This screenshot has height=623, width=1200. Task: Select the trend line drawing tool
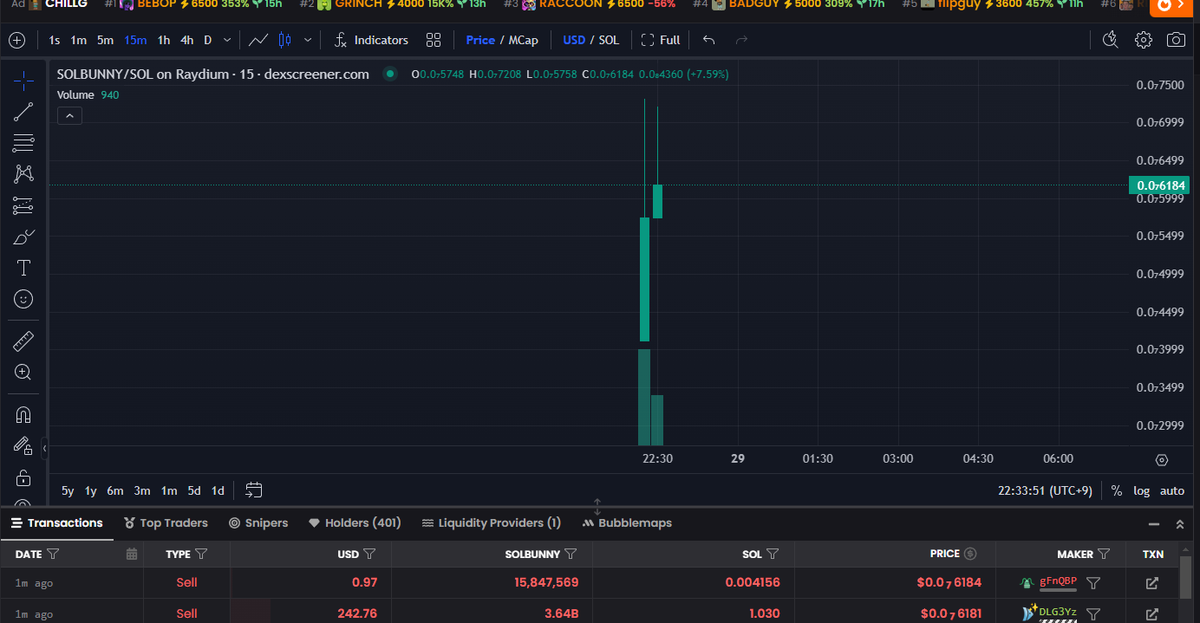click(23, 112)
